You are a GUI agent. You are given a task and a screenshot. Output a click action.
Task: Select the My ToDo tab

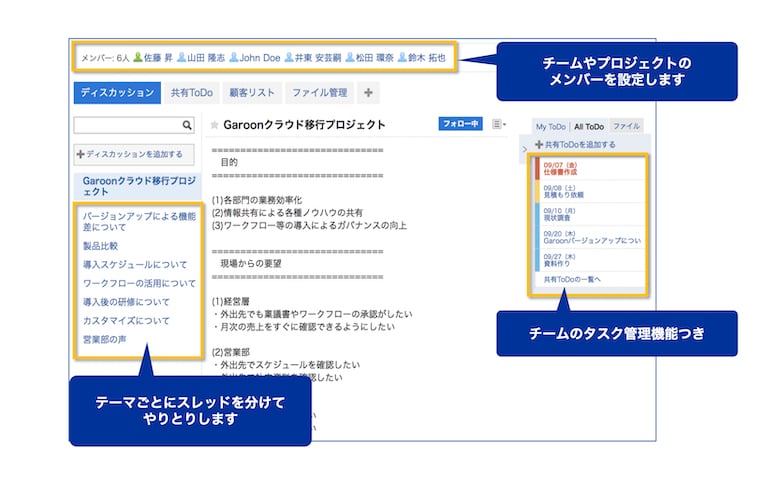(551, 127)
